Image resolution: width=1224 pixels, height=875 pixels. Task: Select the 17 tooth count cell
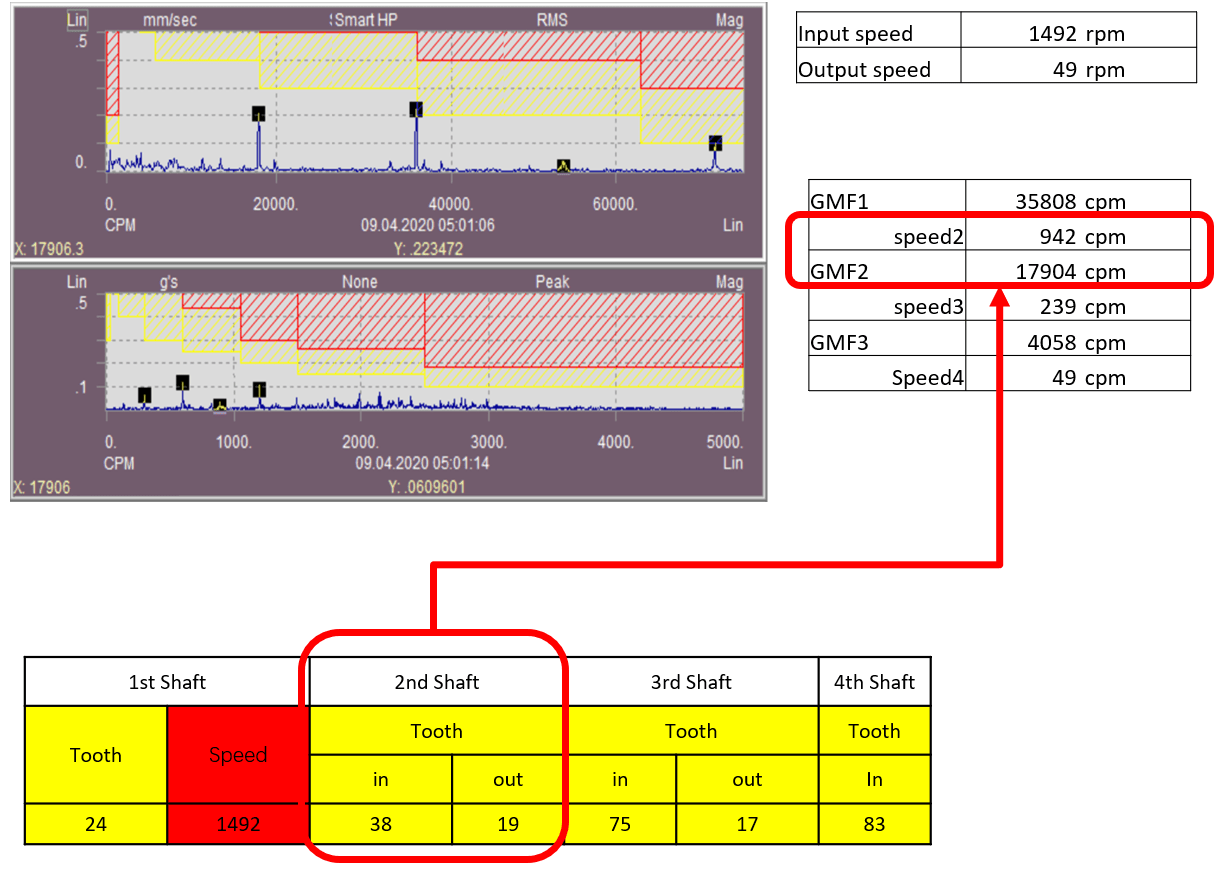tap(747, 825)
